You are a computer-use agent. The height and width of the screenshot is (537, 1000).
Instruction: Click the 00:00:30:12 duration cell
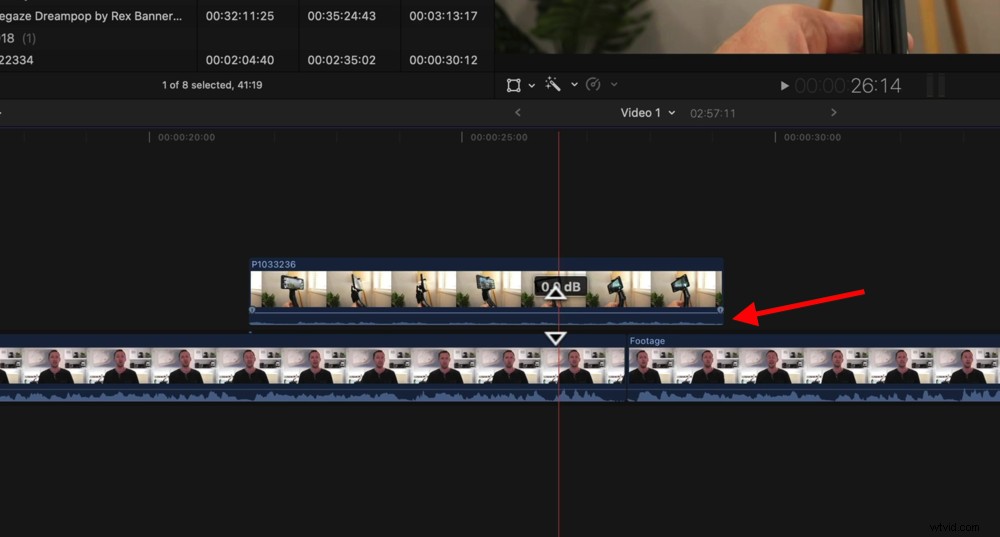pyautogui.click(x=443, y=60)
